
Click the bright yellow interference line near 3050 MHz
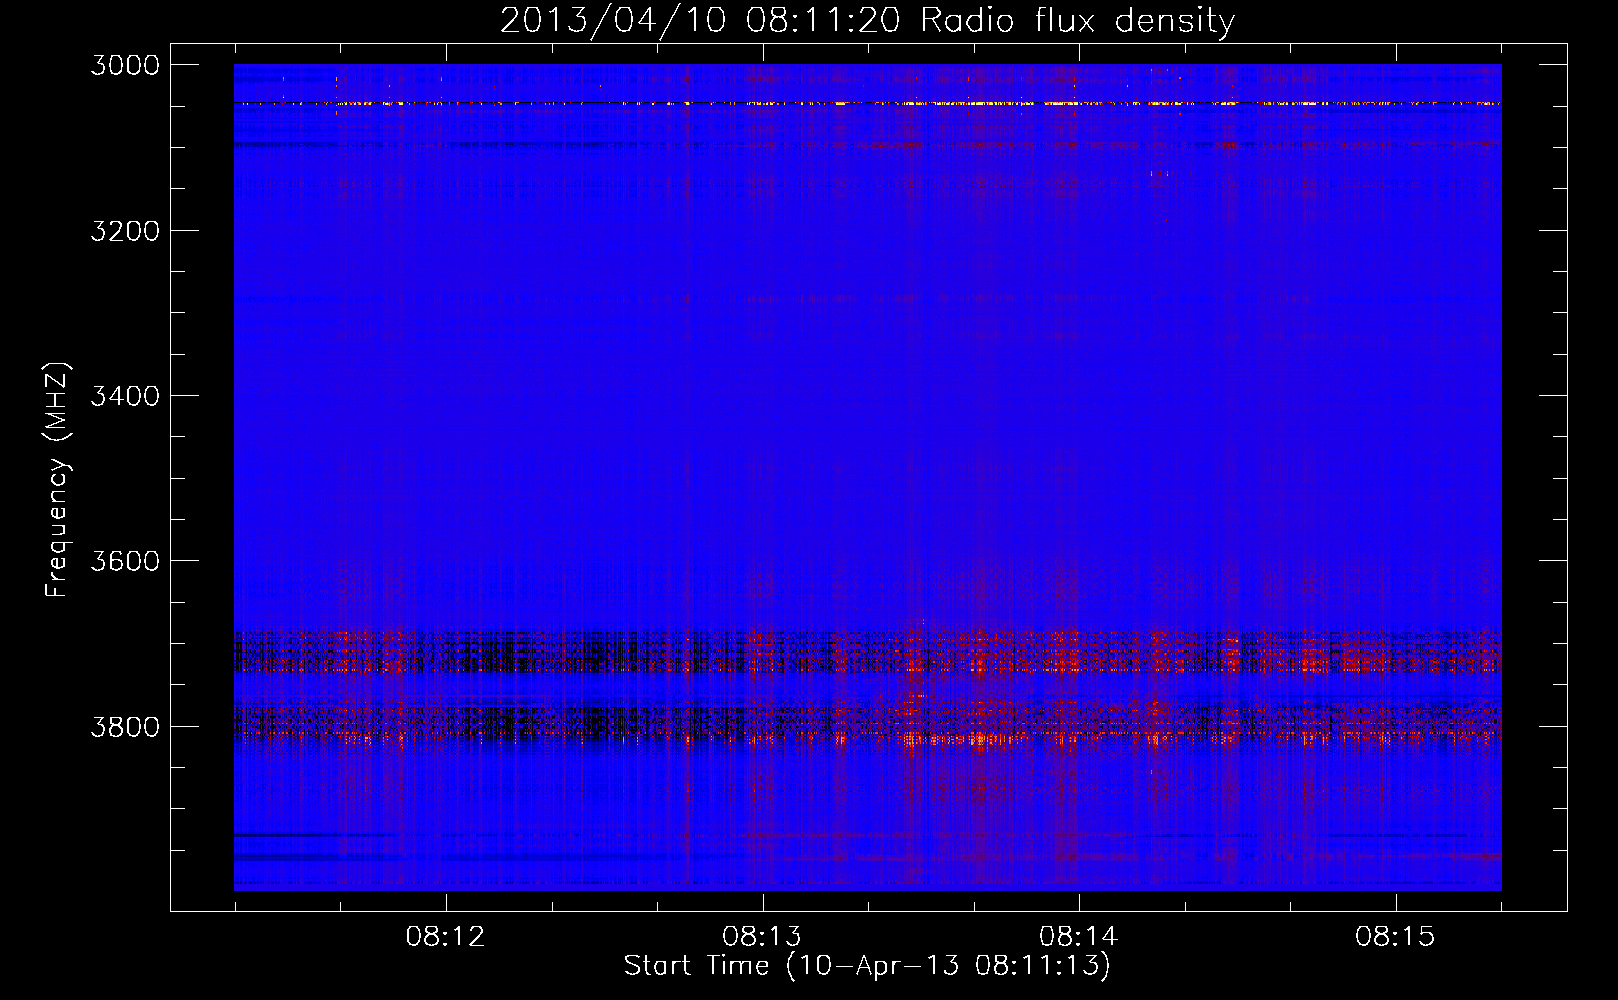868,103
